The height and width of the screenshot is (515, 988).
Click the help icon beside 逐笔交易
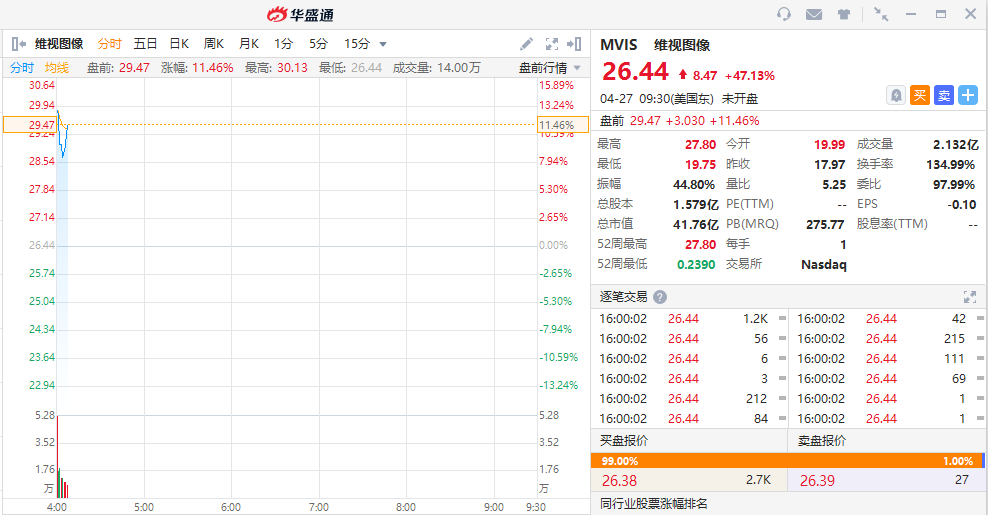point(660,297)
